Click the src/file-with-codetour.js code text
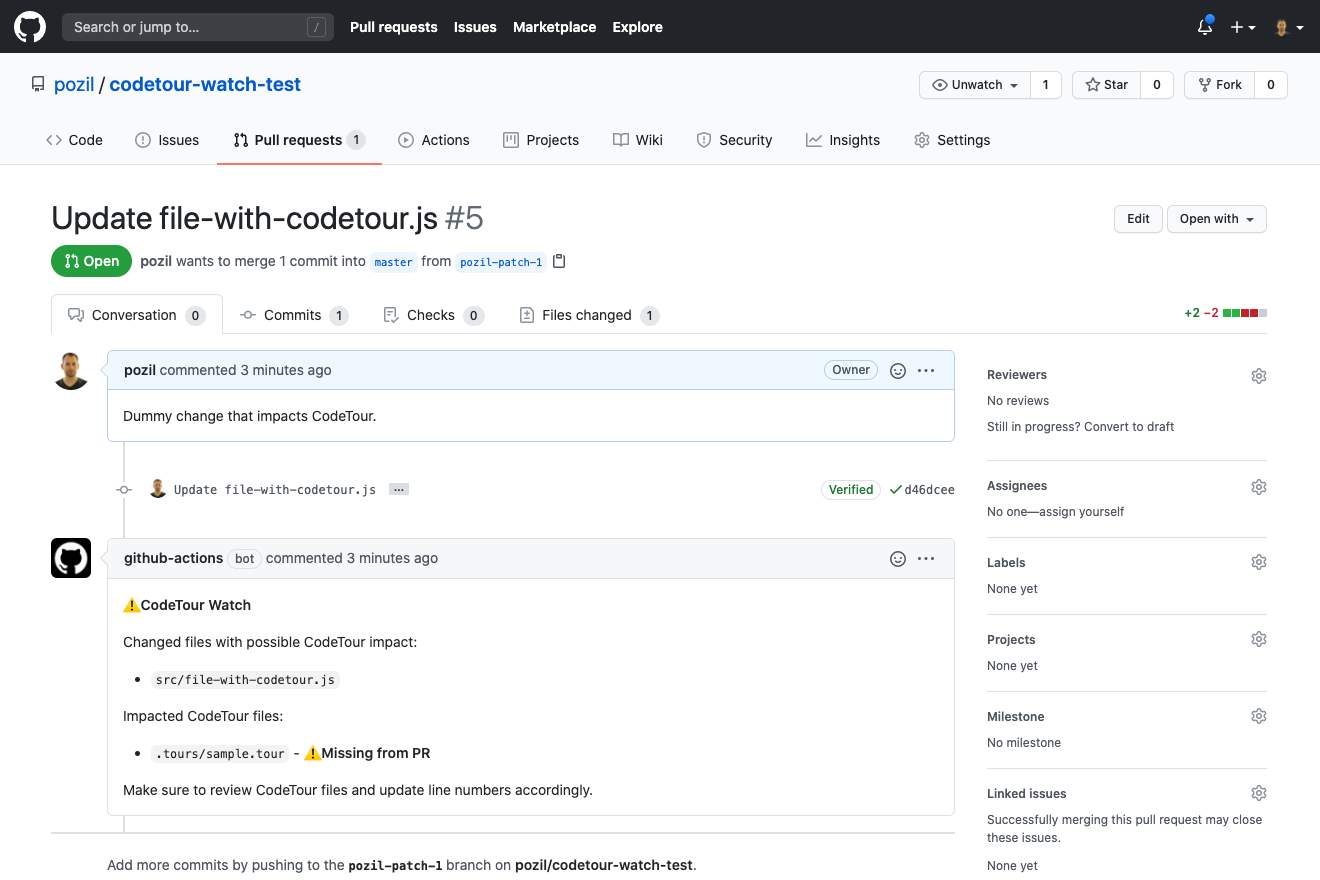The width and height of the screenshot is (1320, 880). [245, 680]
